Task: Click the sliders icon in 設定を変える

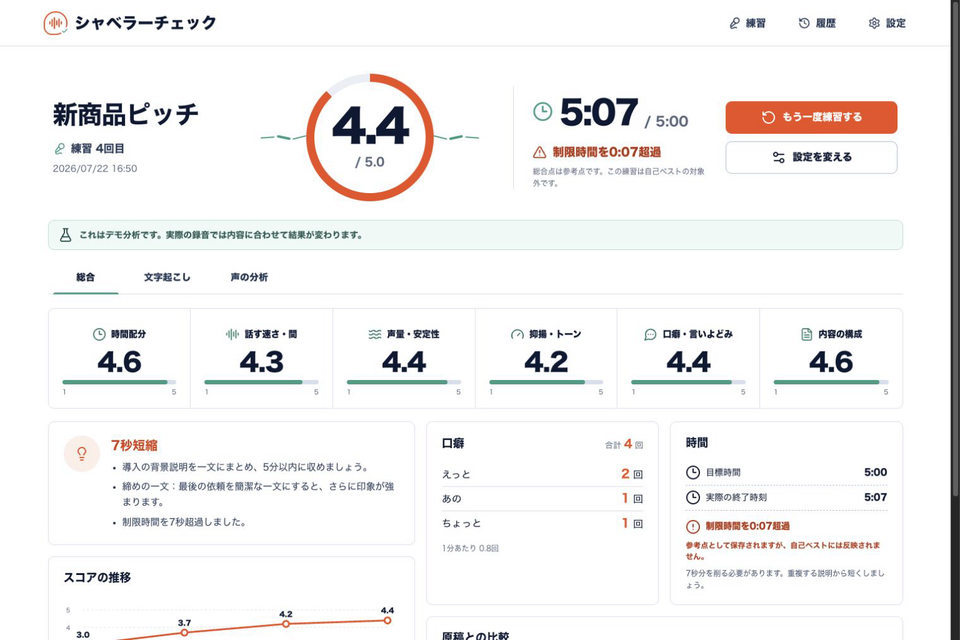Action: (x=779, y=157)
